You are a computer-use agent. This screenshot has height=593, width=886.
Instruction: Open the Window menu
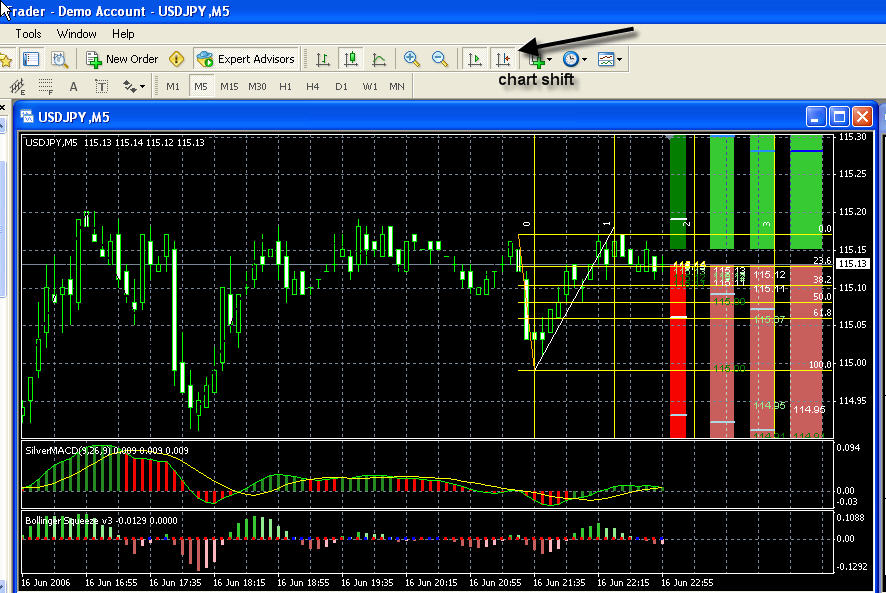pos(77,34)
